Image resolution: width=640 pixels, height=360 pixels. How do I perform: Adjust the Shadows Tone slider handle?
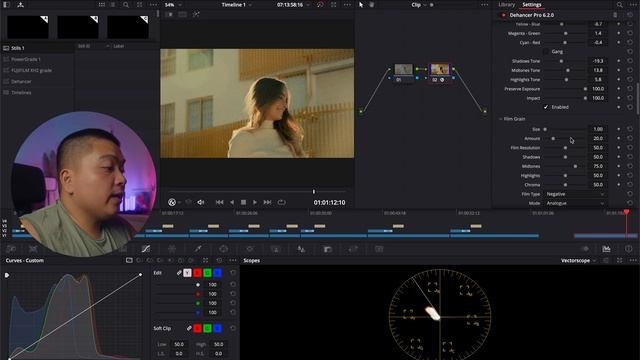click(561, 61)
